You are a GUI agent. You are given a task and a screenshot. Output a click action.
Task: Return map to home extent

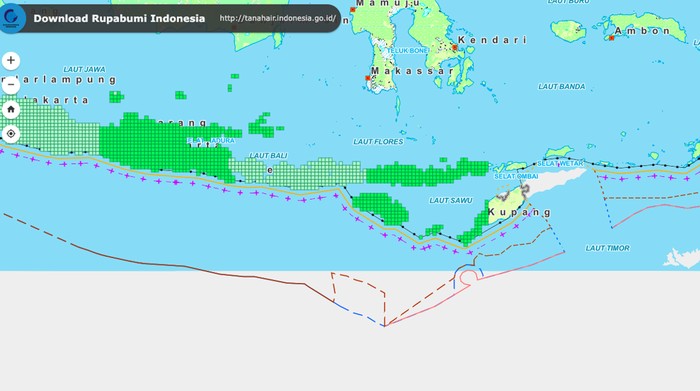(11, 109)
